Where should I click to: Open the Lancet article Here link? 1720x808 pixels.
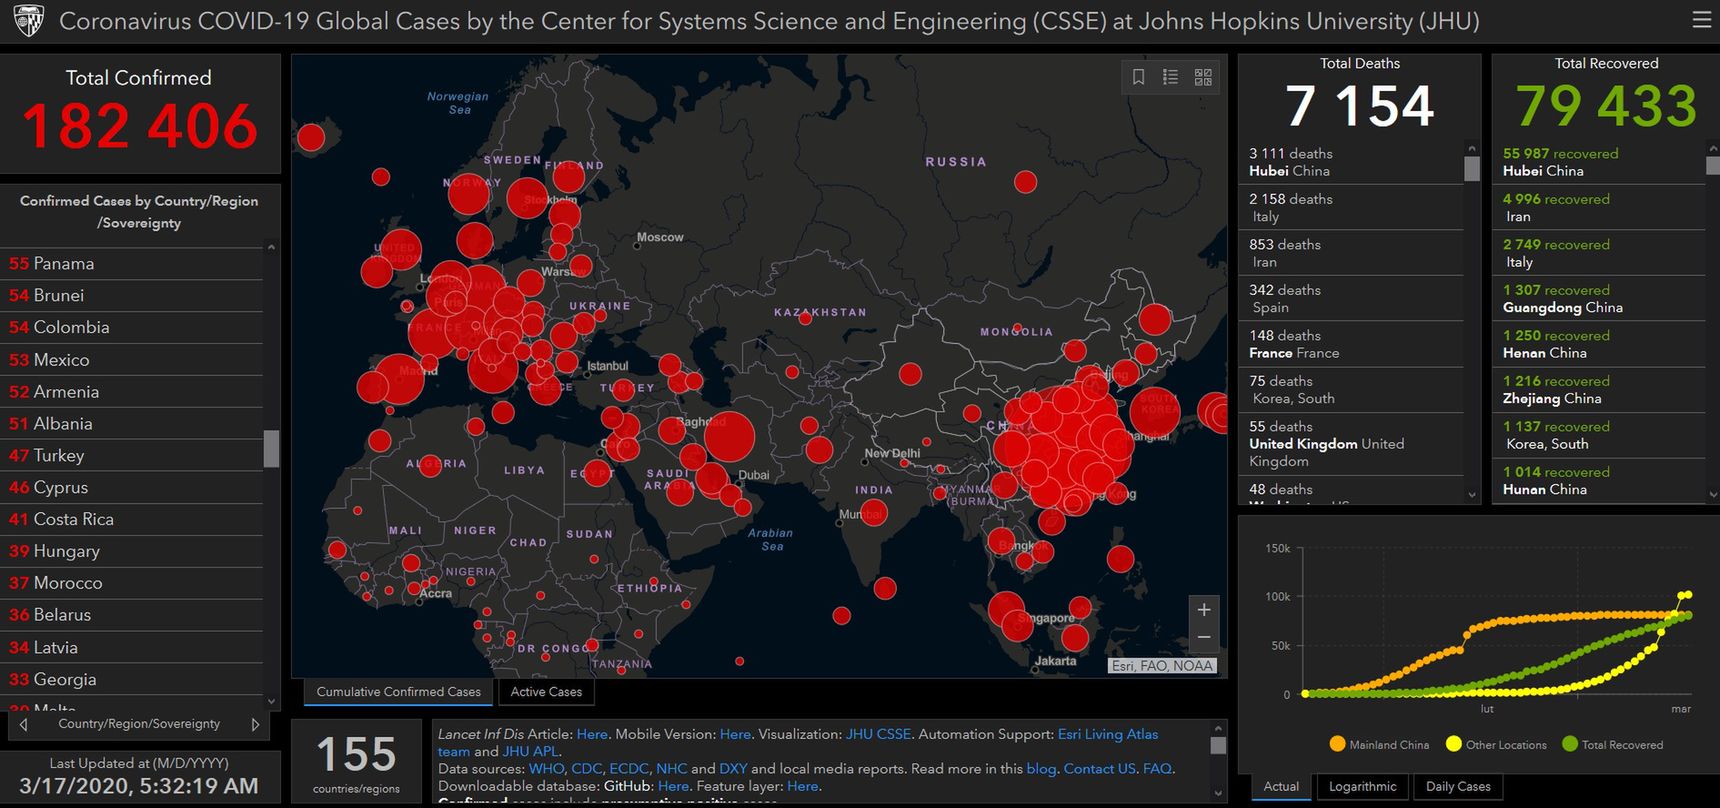[x=592, y=734]
